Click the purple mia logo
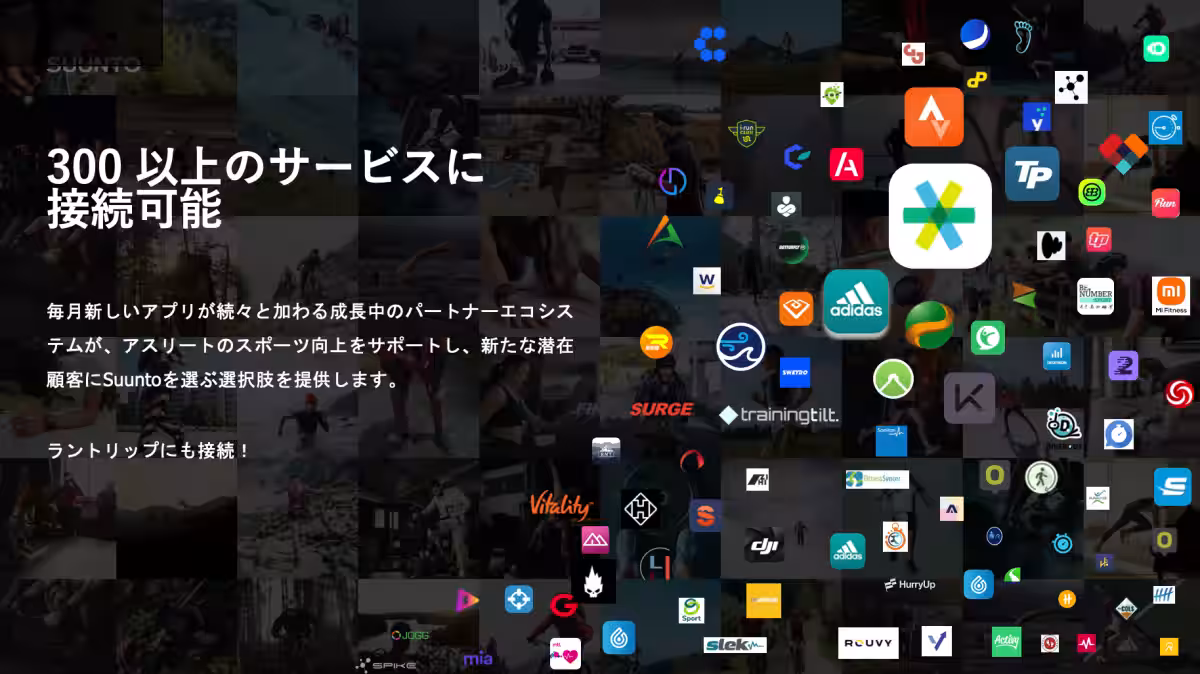Screen dimensions: 1200x674 click(477, 659)
